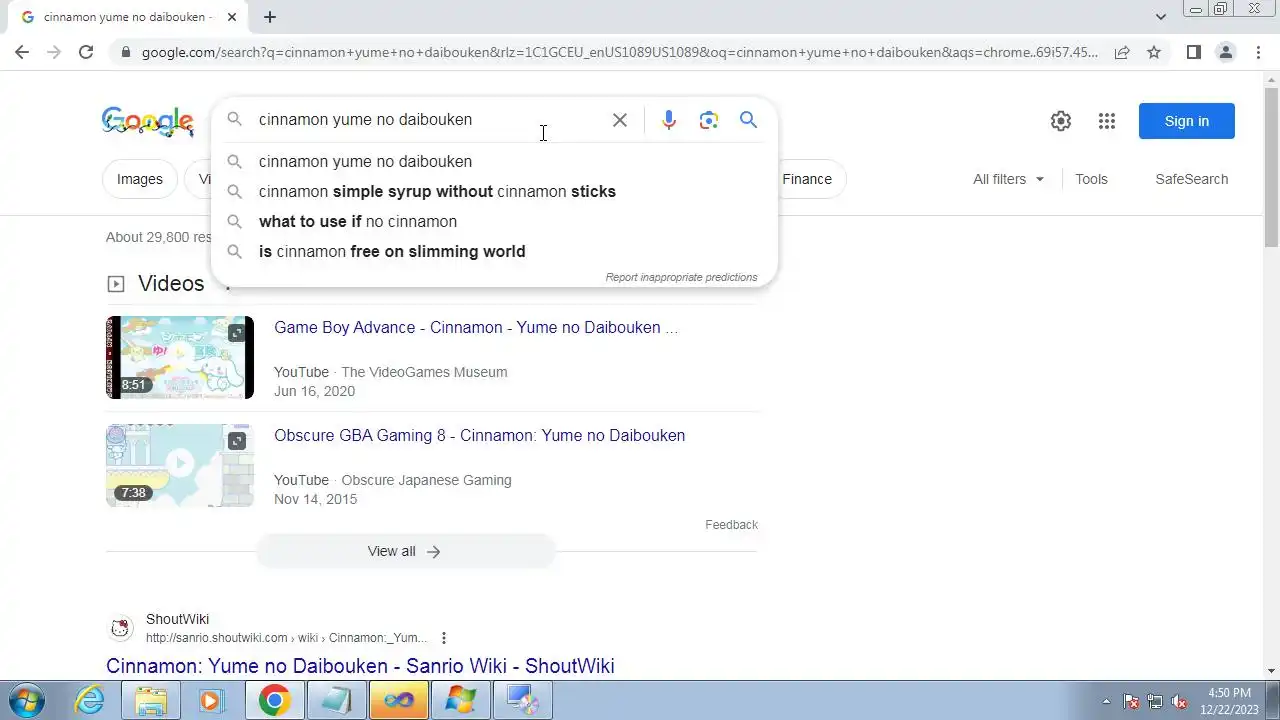Open Google quick settings gear

click(1061, 121)
